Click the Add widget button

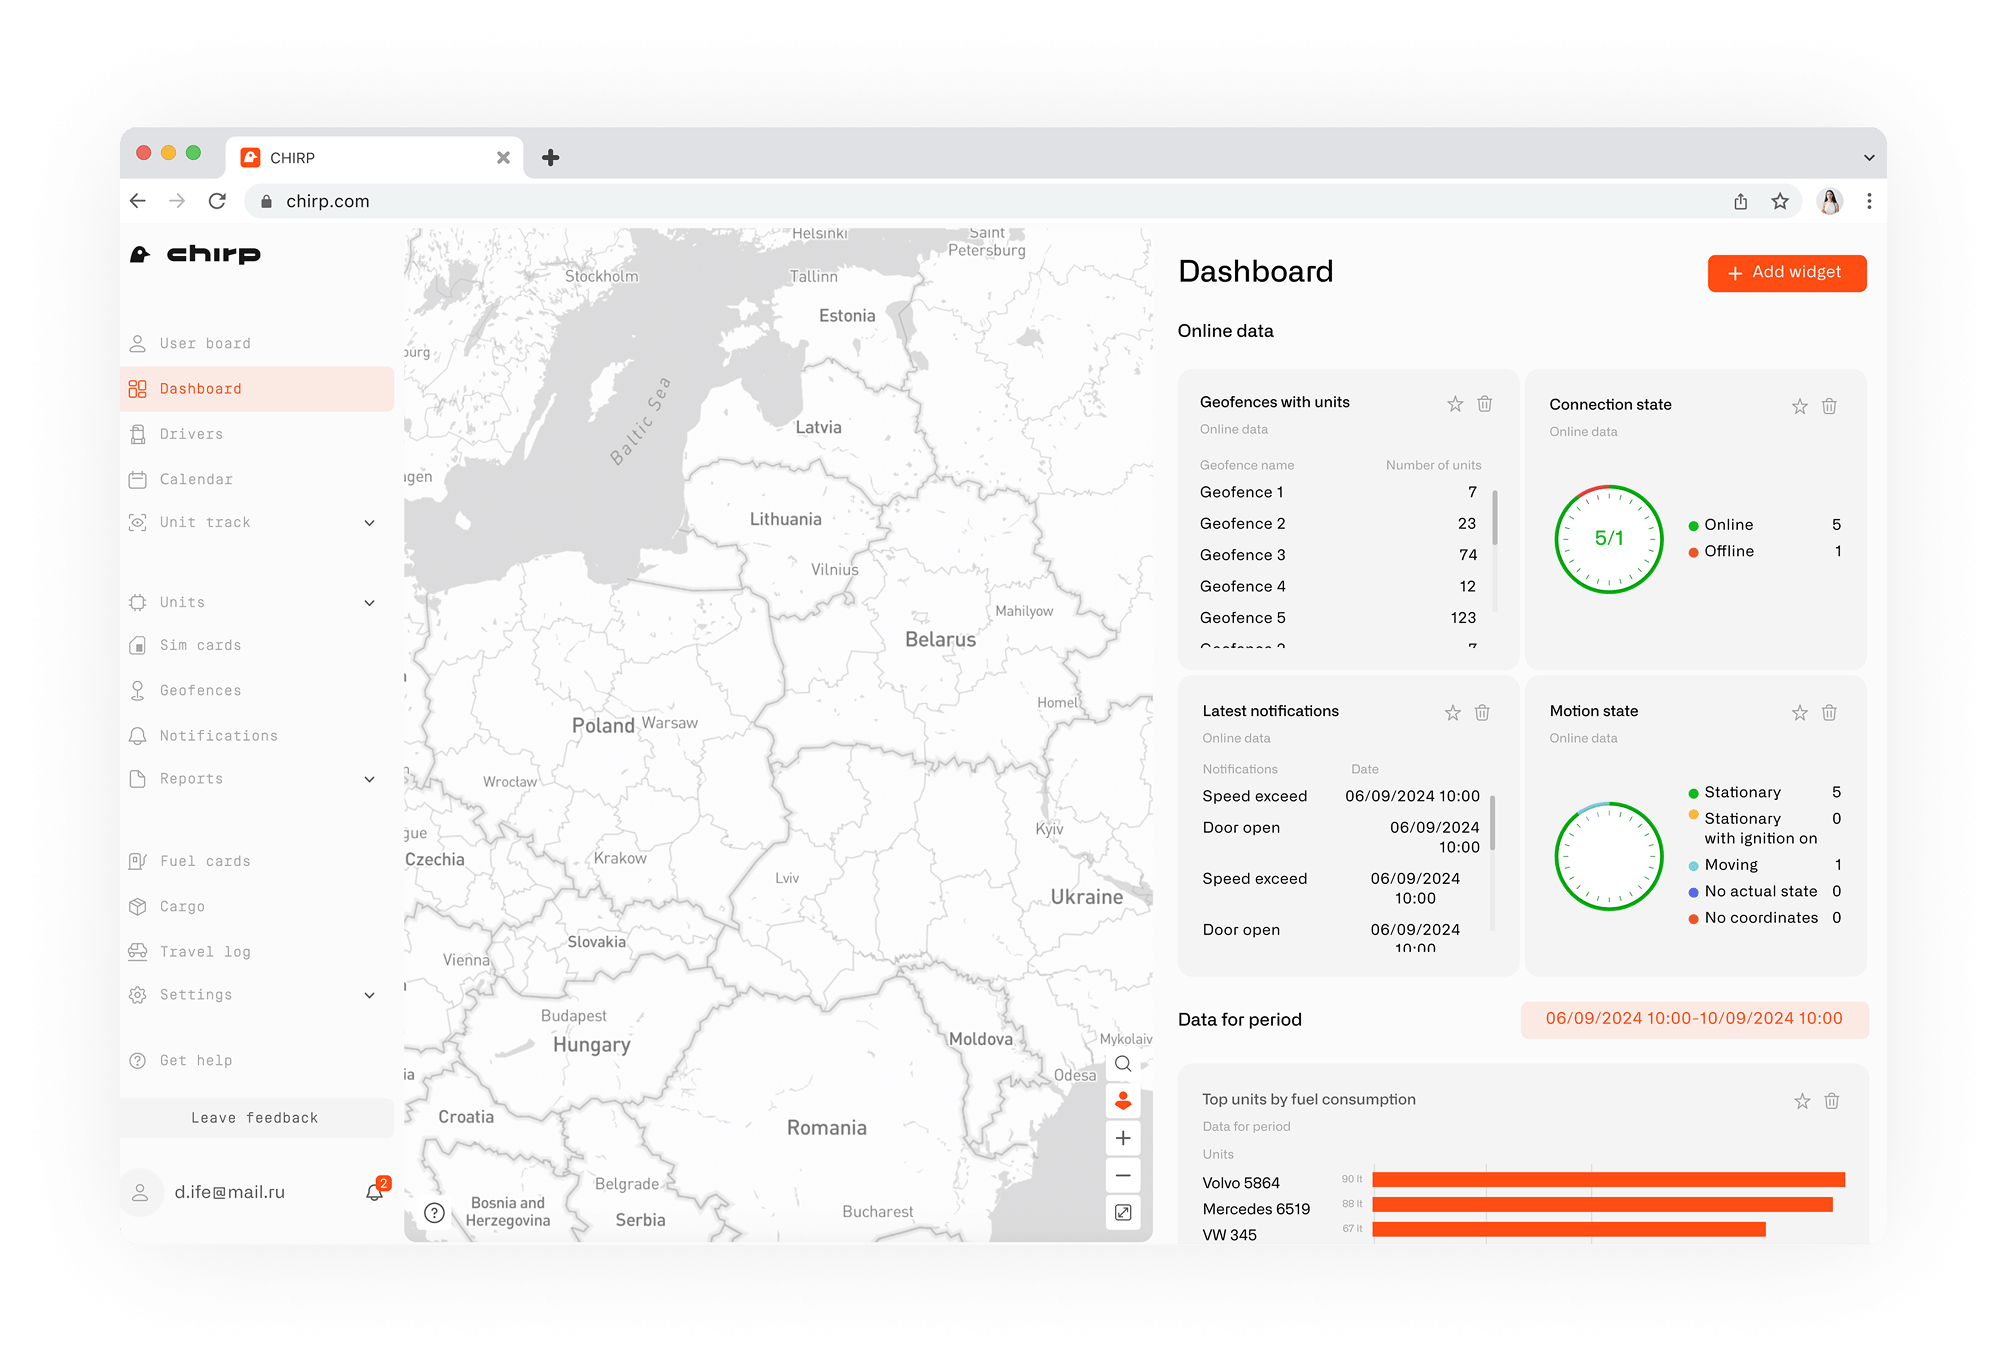tap(1787, 273)
